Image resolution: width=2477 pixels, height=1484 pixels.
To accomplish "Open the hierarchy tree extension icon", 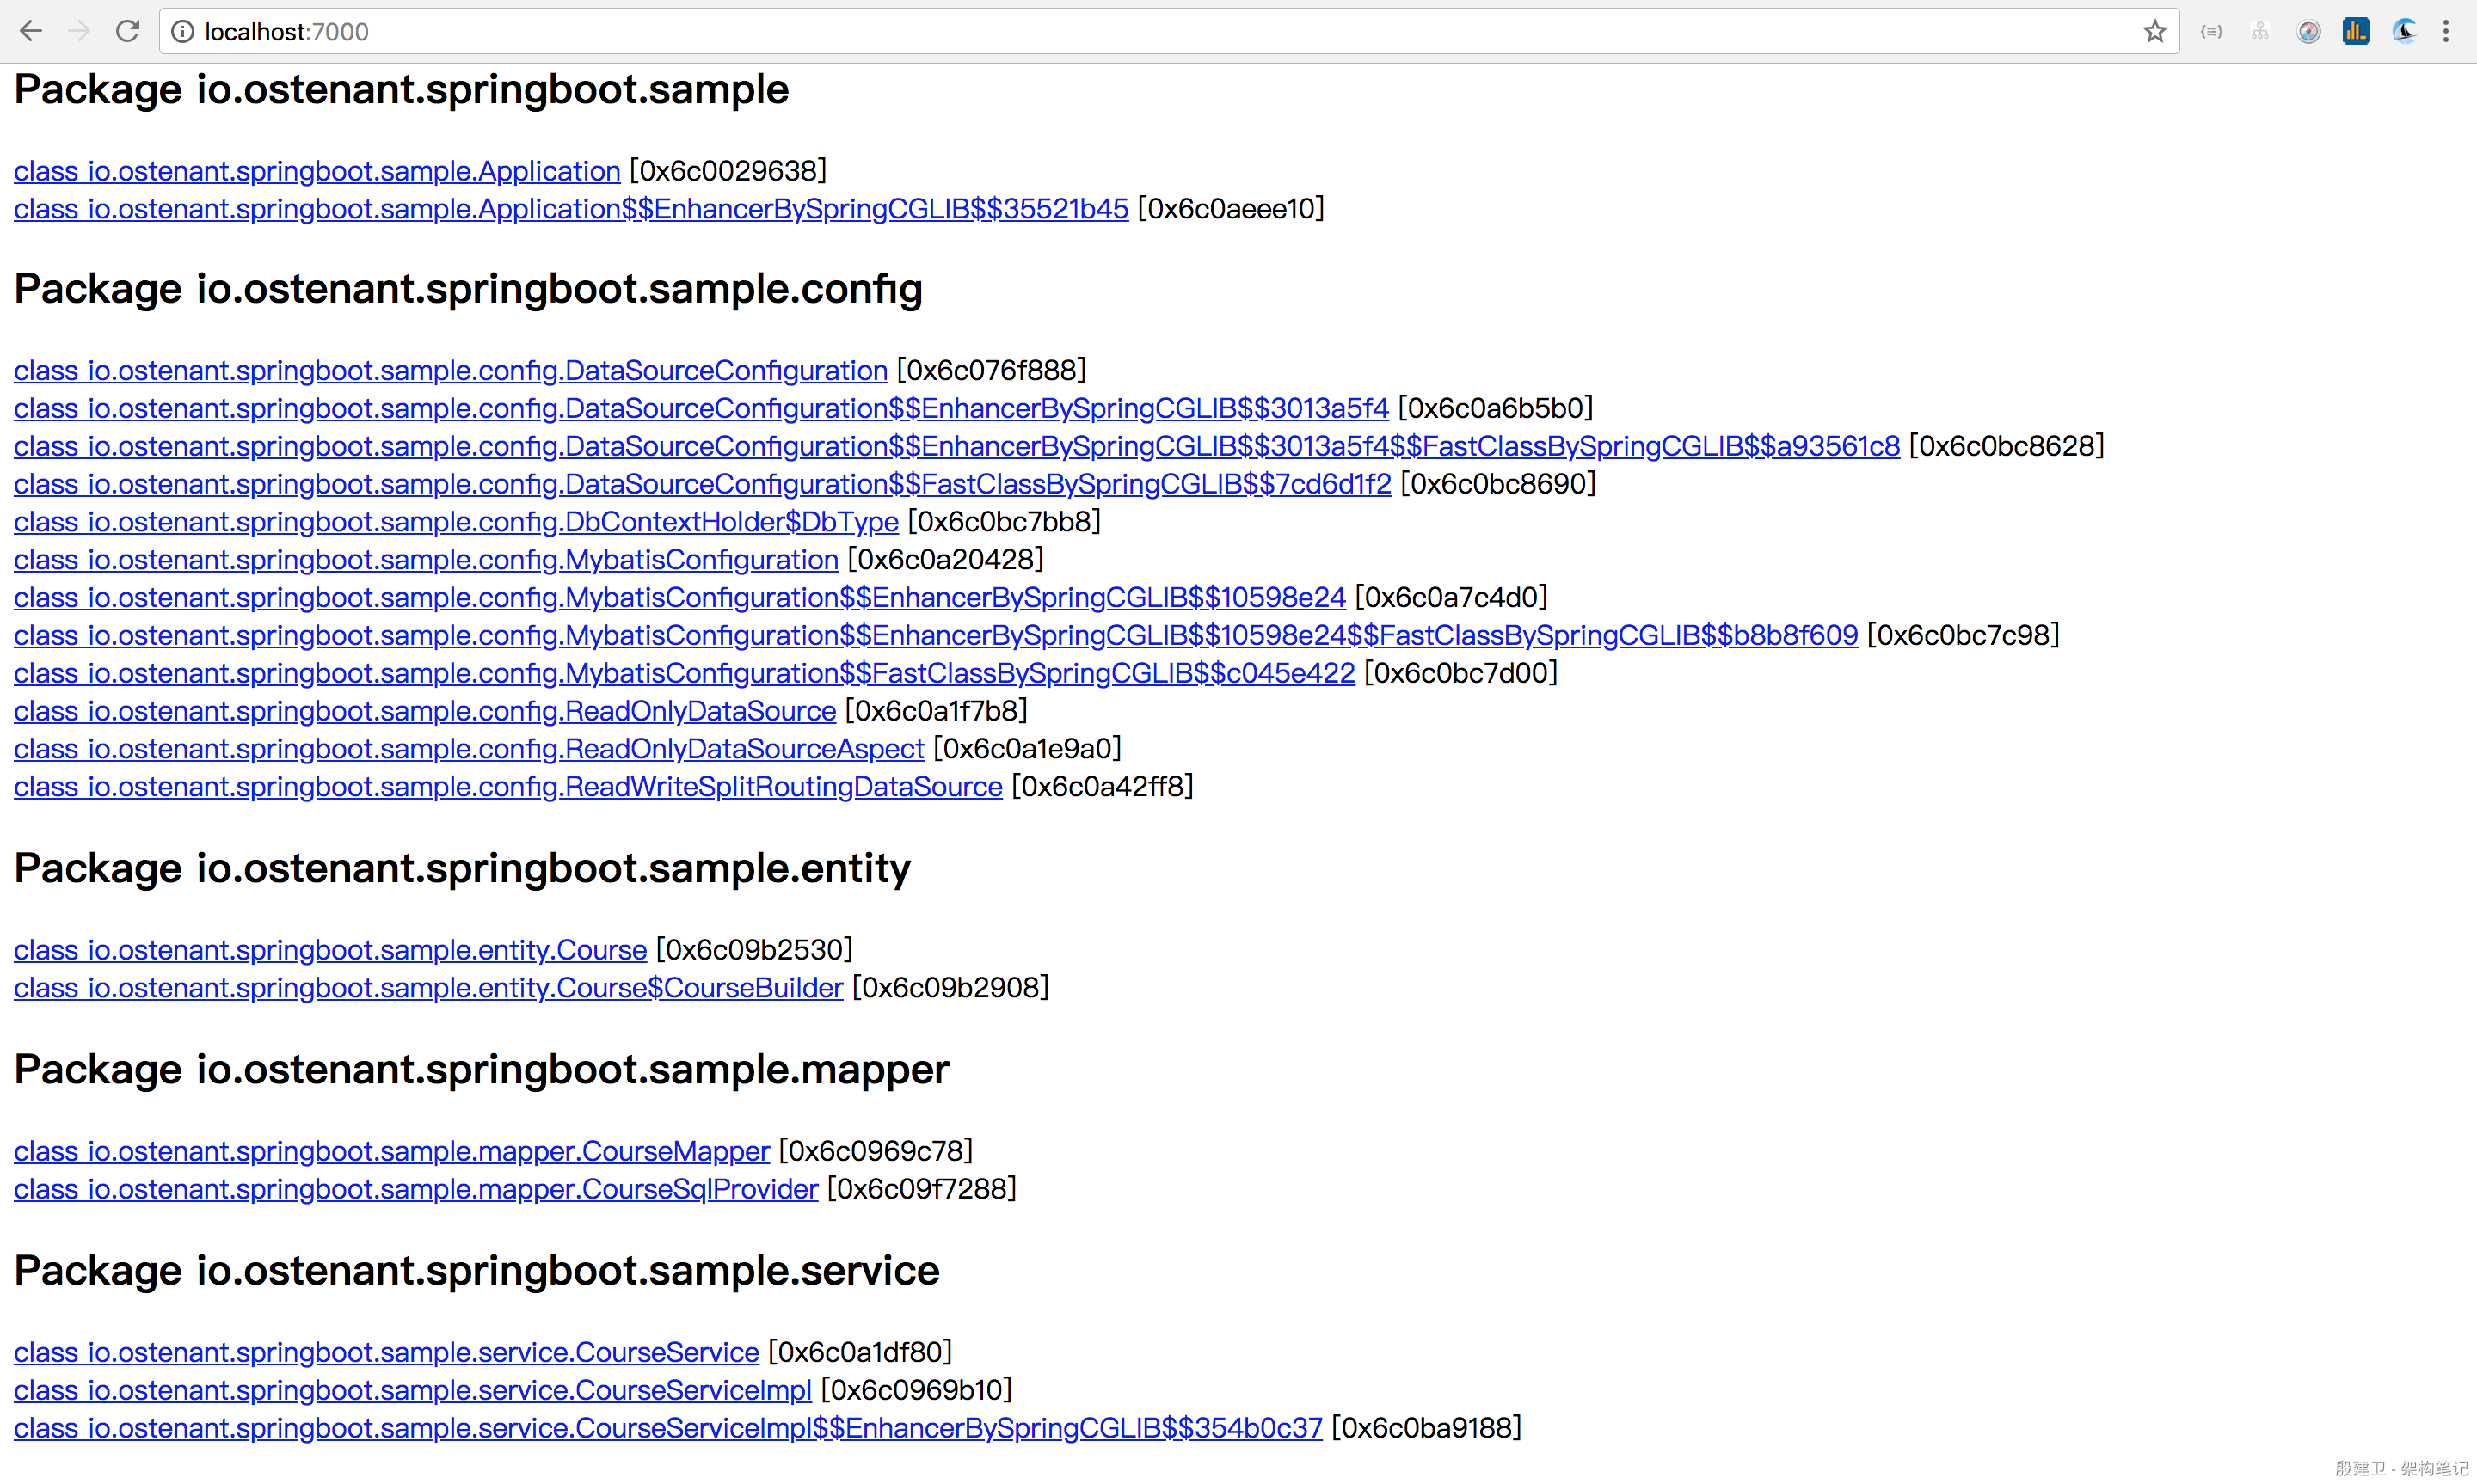I will pos(2260,32).
